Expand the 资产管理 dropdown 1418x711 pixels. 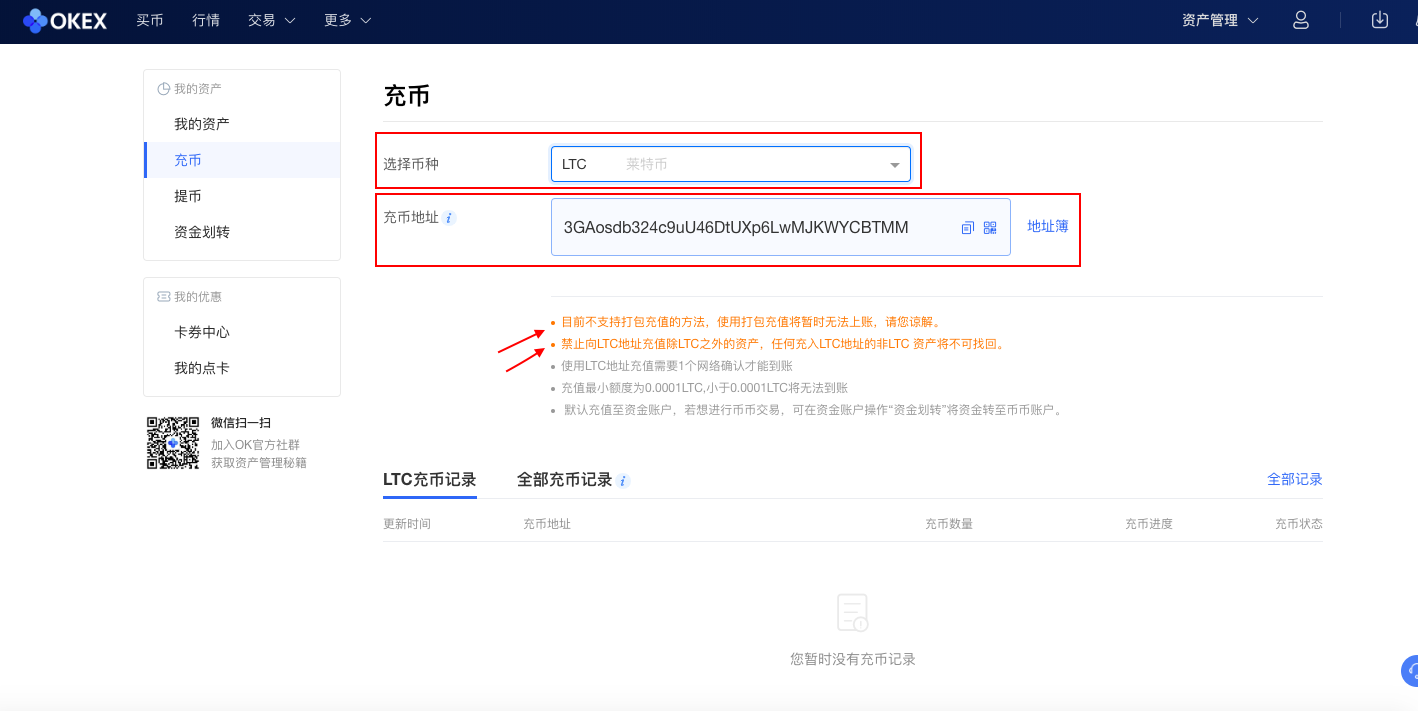click(x=1220, y=20)
